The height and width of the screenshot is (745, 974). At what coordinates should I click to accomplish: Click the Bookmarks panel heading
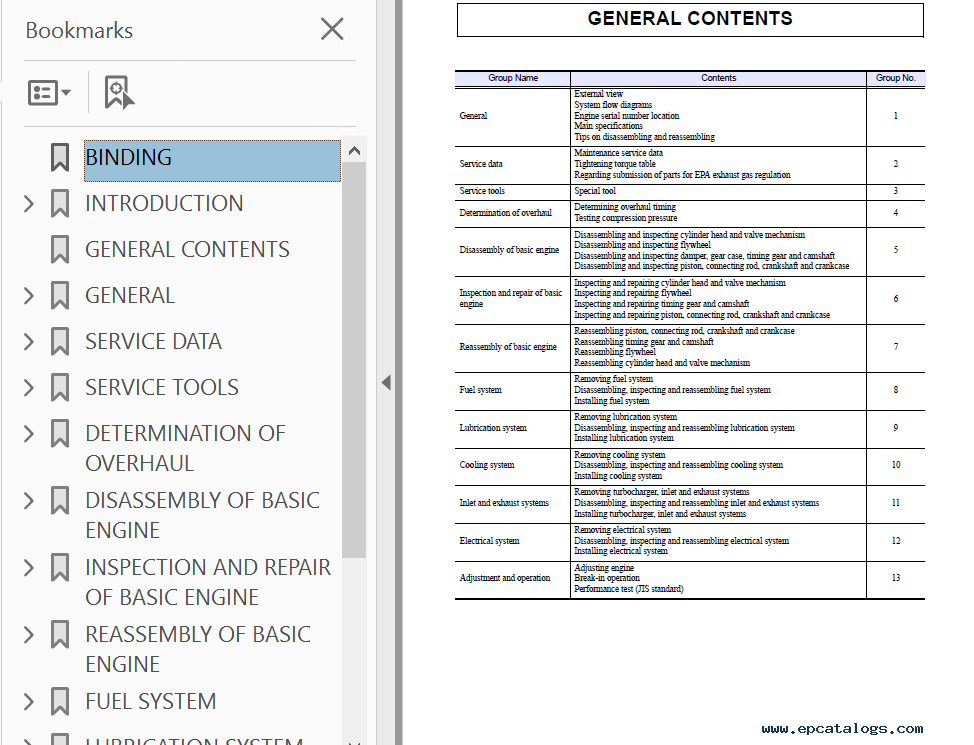[79, 30]
